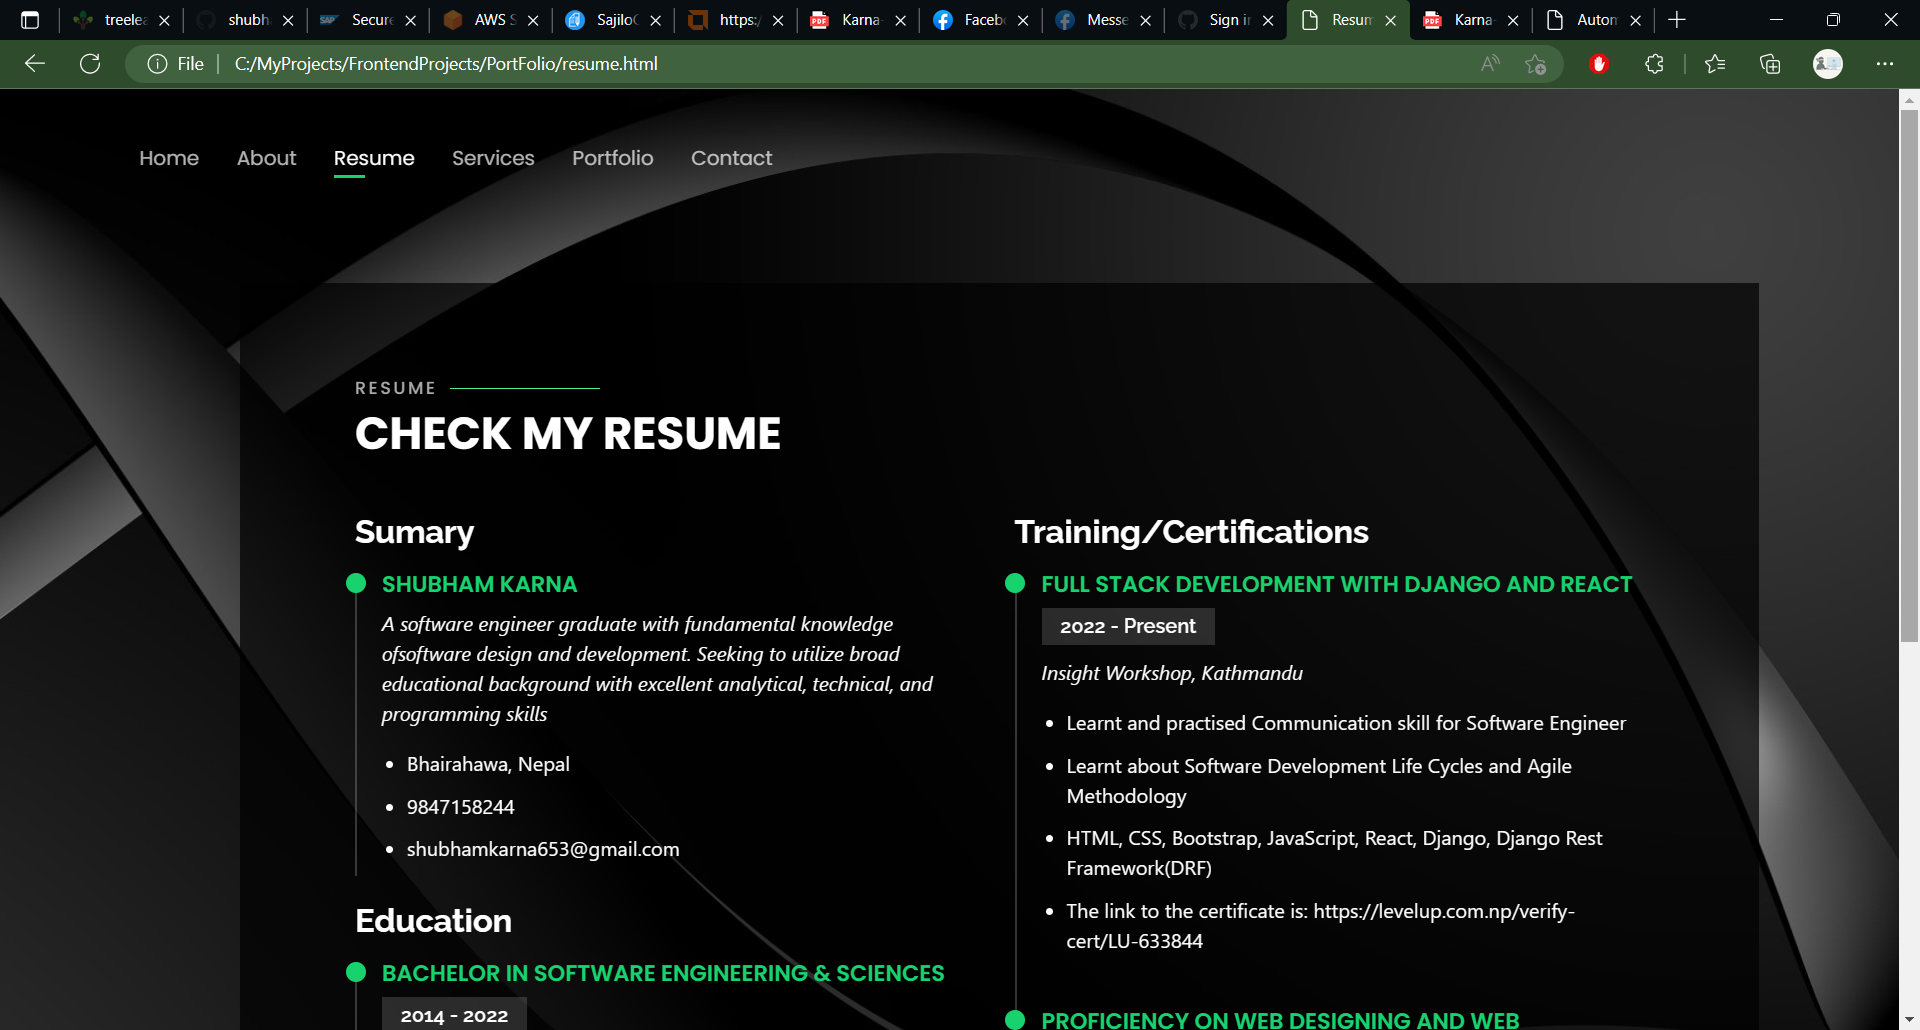
Task: Click the email shubhamkarna653@gmail.com
Action: click(543, 849)
